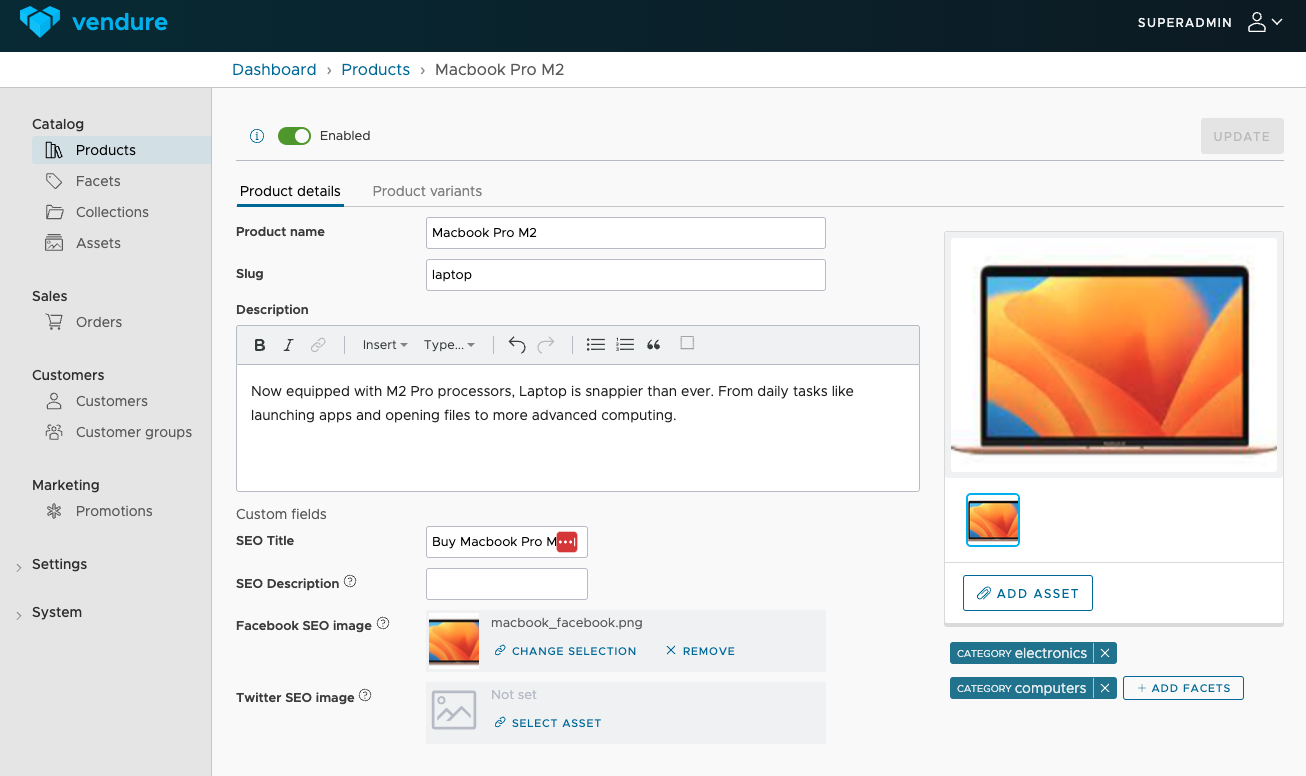Click the Vendure logo
Image resolution: width=1306 pixels, height=776 pixels.
tap(94, 22)
